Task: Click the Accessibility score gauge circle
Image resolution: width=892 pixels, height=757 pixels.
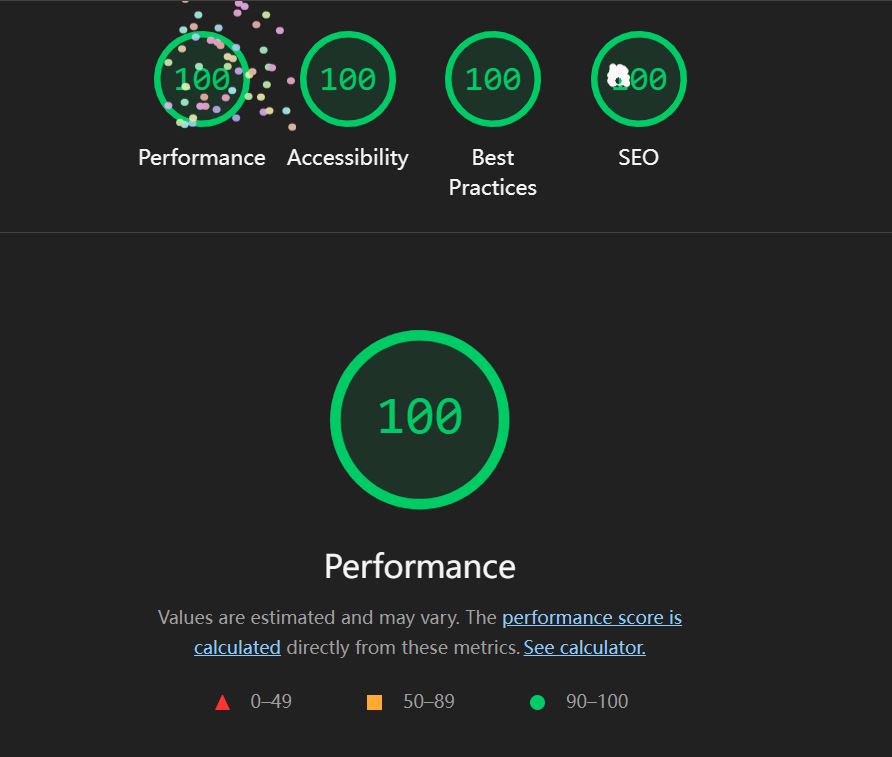Action: pos(348,79)
